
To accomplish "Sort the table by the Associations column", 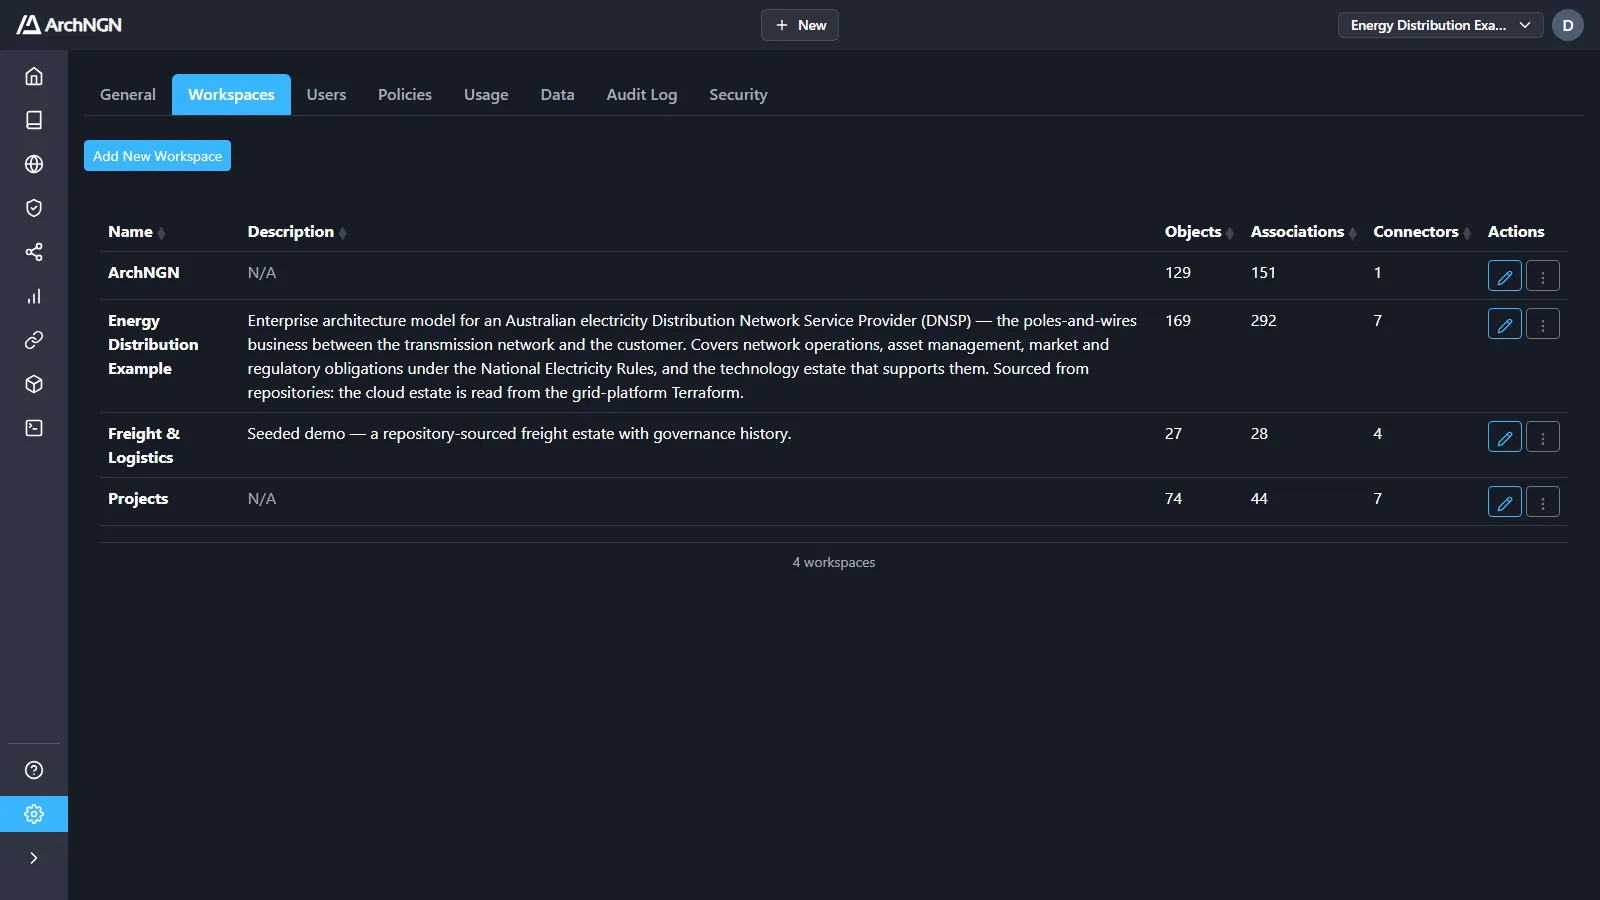I will click(x=1304, y=232).
